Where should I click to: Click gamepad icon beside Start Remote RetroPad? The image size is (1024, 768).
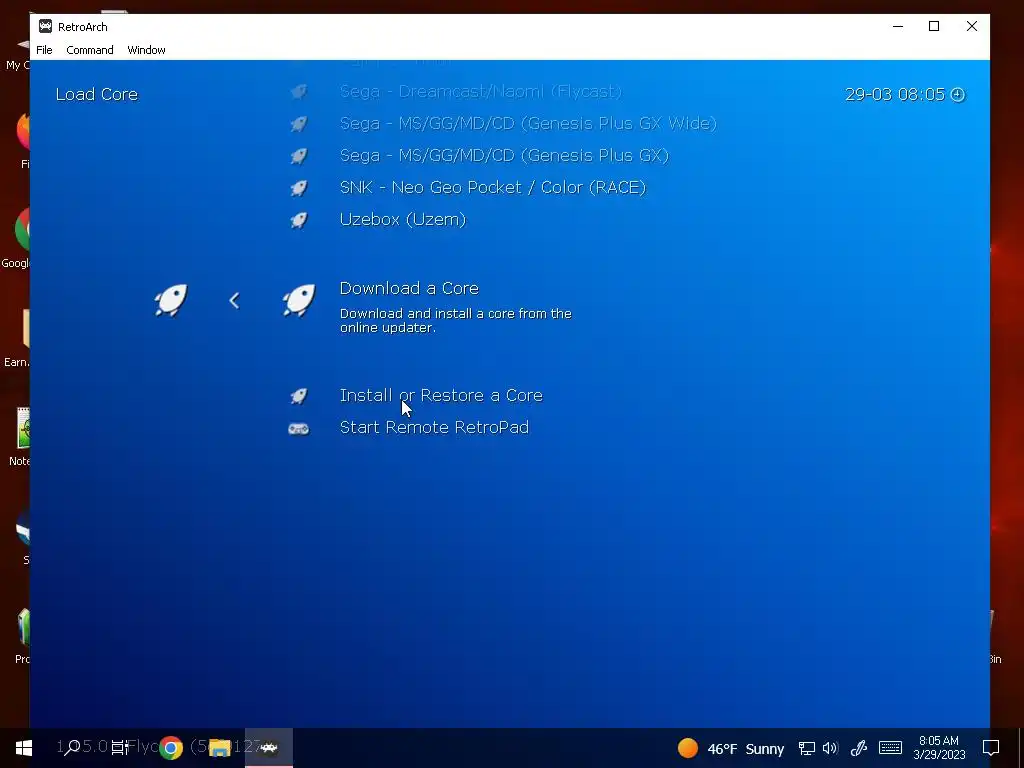coord(298,428)
